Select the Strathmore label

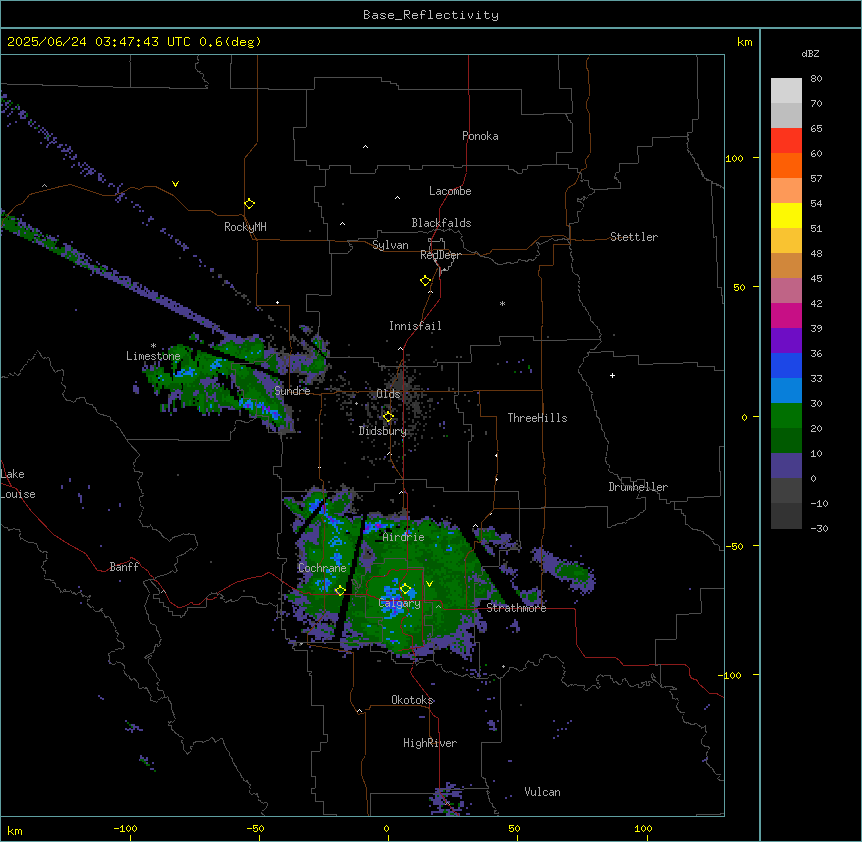point(516,608)
